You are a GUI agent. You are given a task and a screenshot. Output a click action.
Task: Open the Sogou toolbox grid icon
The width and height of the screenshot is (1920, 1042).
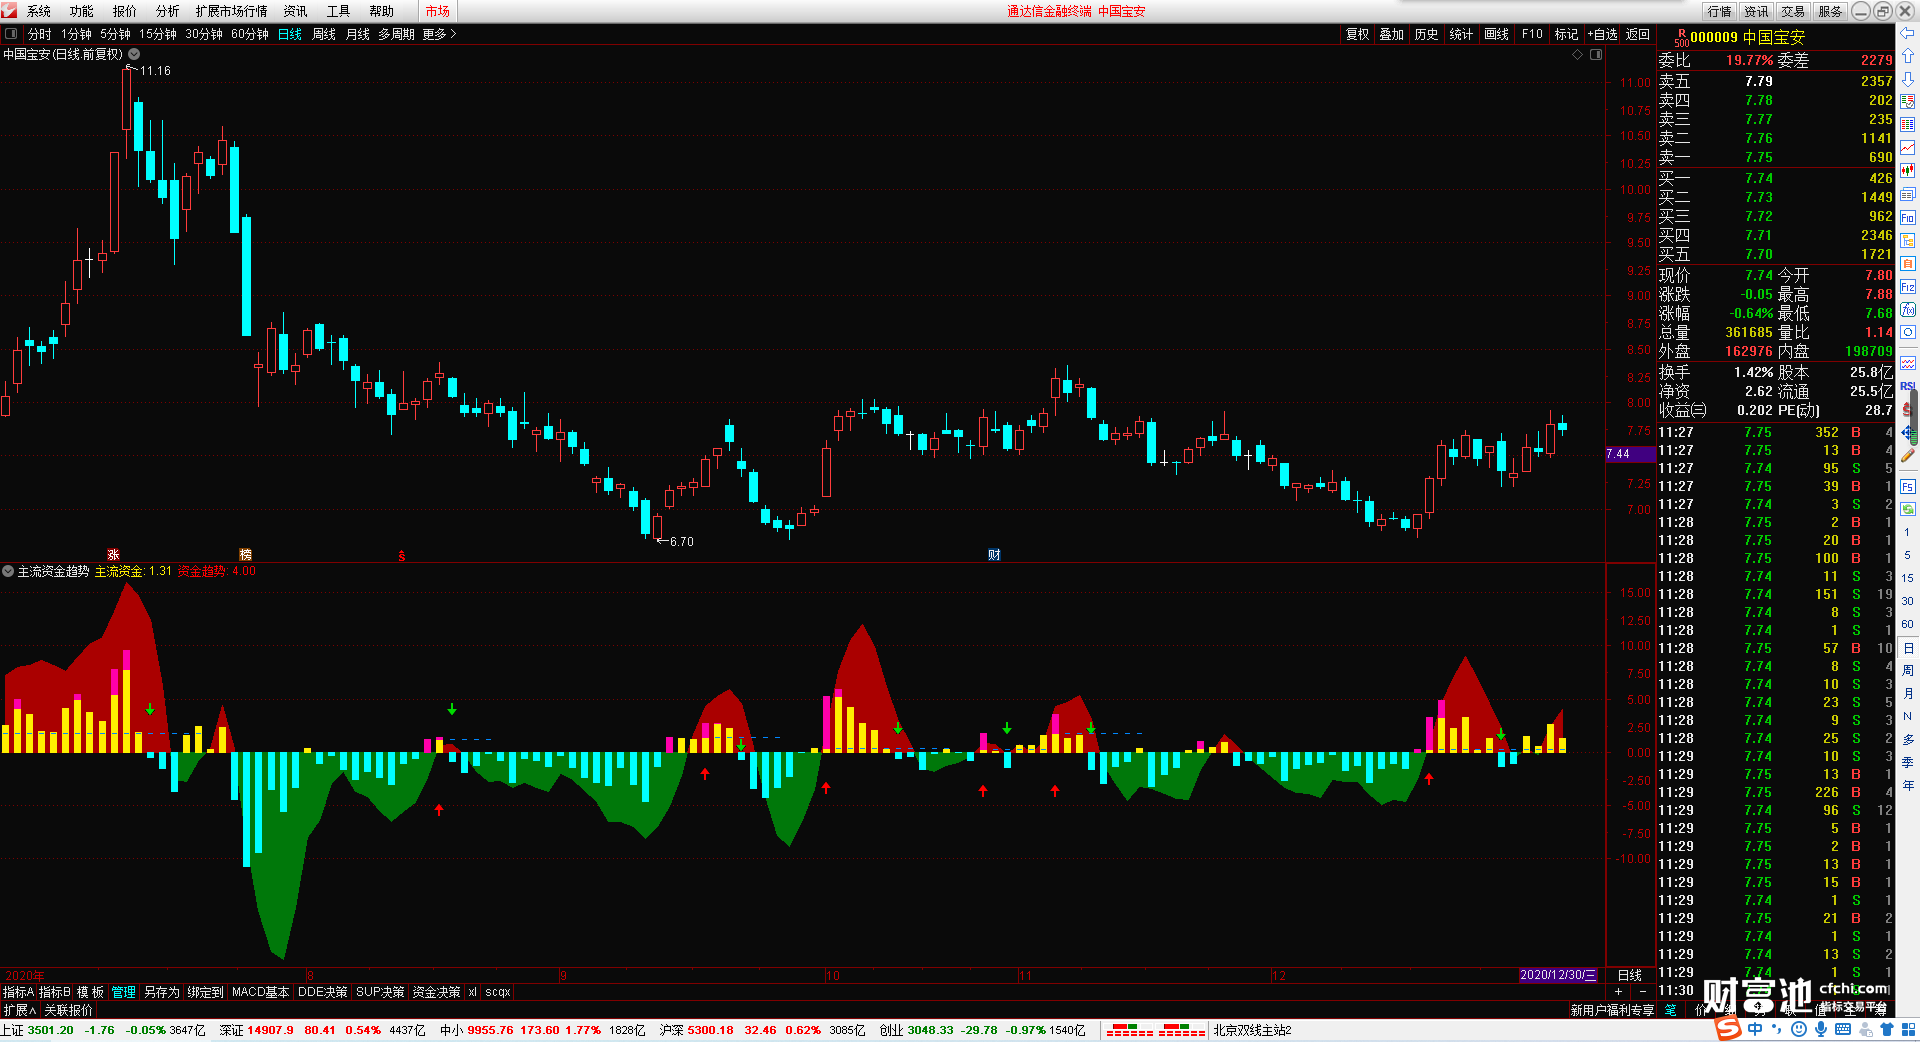pyautogui.click(x=1908, y=1029)
